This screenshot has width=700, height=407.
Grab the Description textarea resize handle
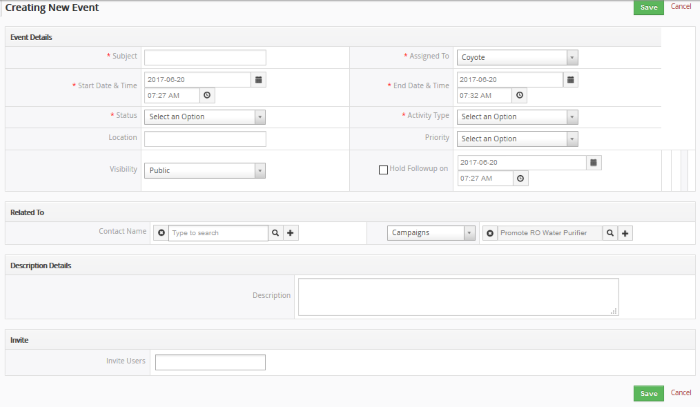pyautogui.click(x=614, y=311)
